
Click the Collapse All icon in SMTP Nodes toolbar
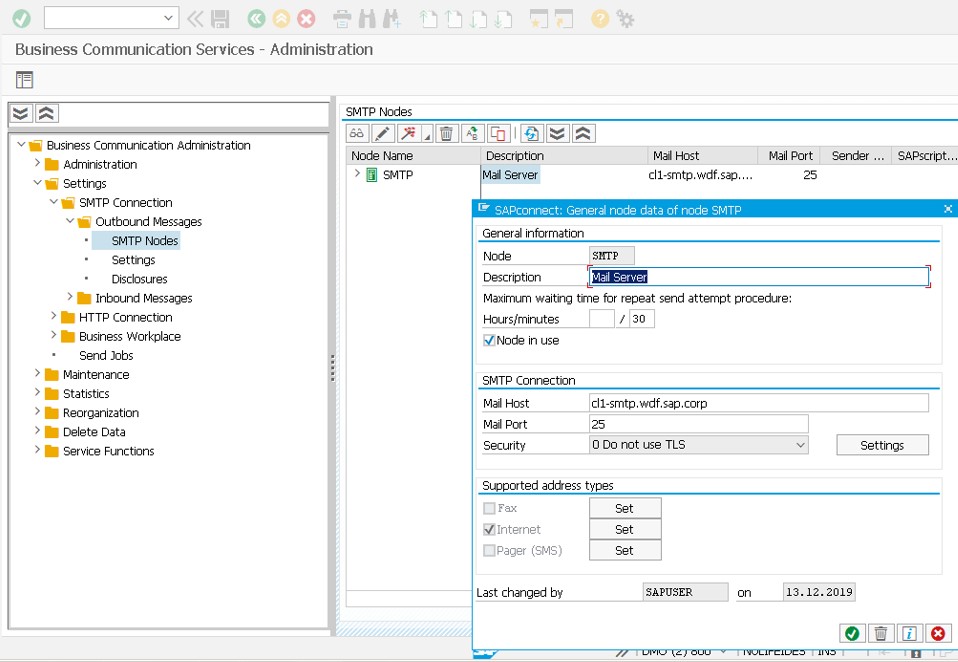583,133
